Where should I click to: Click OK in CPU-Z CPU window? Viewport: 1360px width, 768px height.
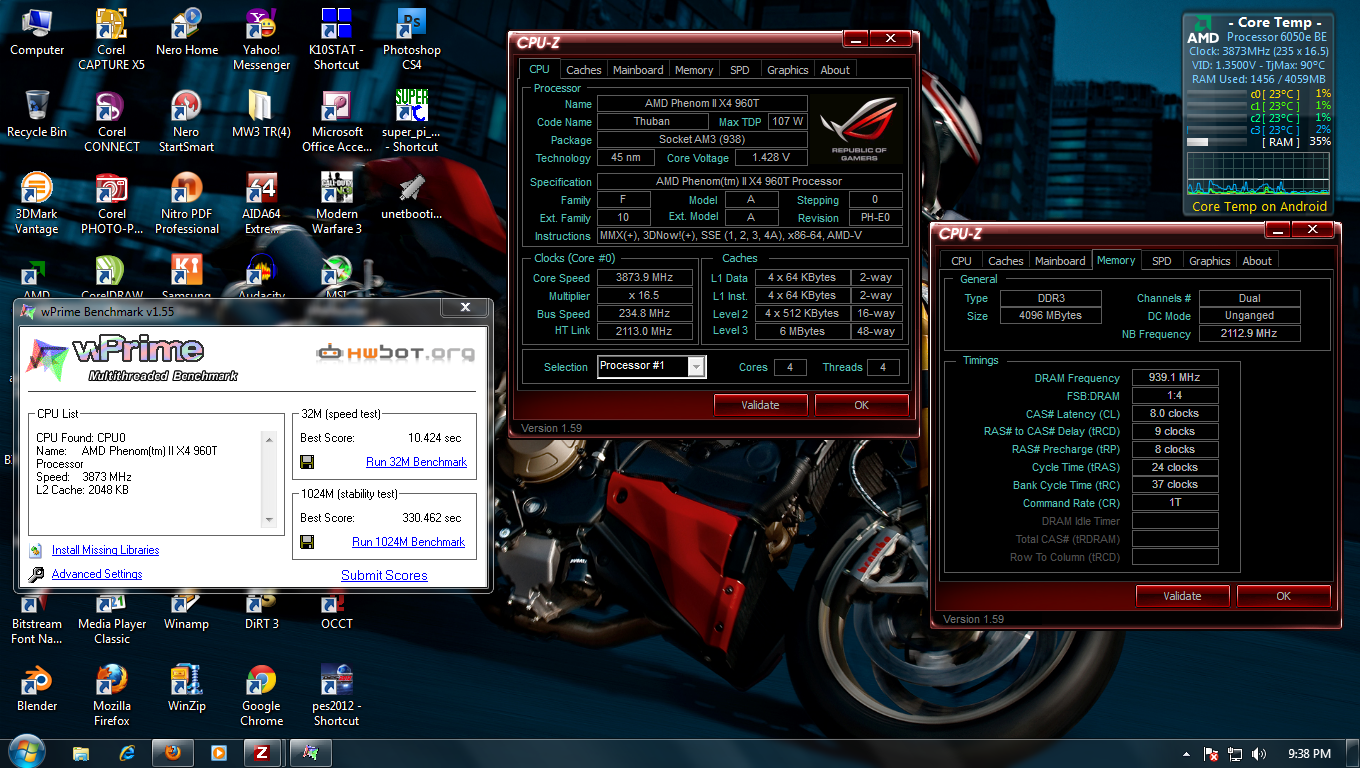click(x=862, y=405)
